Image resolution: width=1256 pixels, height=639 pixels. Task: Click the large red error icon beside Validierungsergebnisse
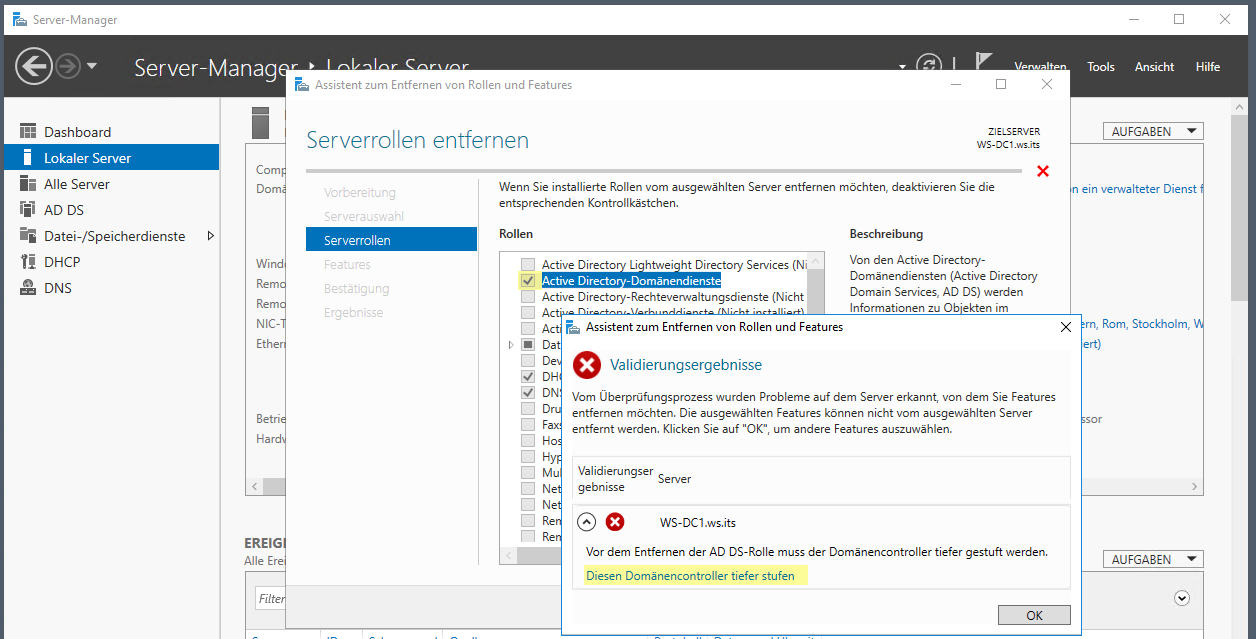click(x=587, y=365)
